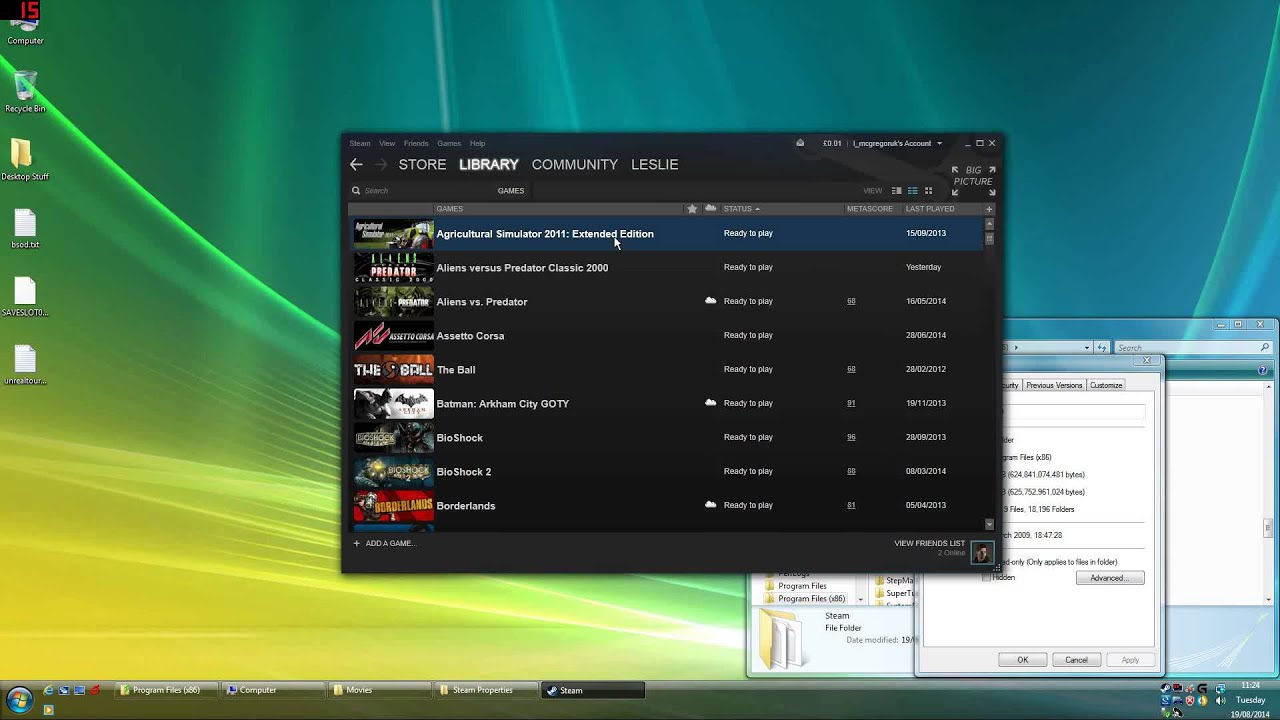Click the Advanced... button in Properties
Screen dimensions: 1280x720
pyautogui.click(x=1109, y=578)
